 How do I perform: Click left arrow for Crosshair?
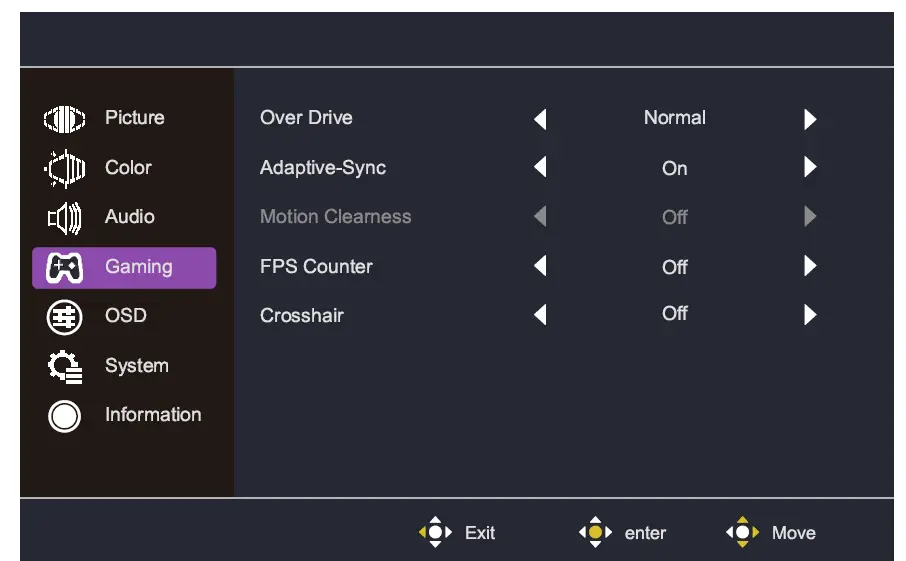point(540,315)
